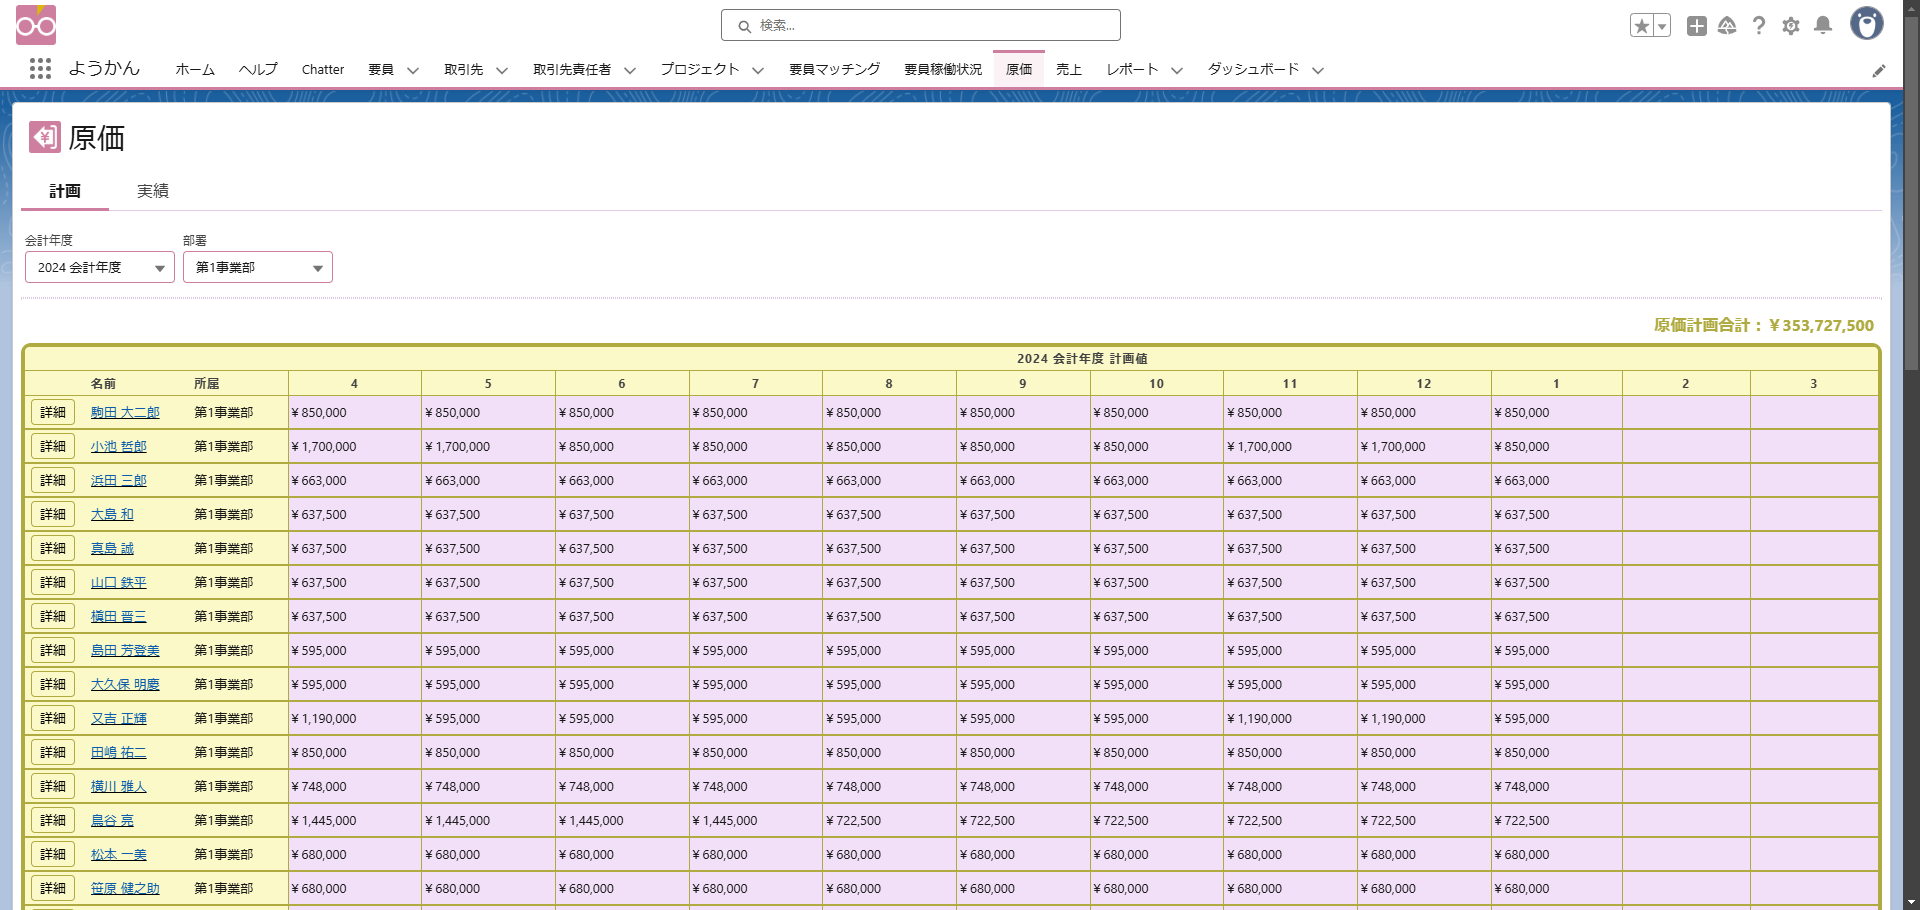Open the notifications bell icon

click(1823, 26)
